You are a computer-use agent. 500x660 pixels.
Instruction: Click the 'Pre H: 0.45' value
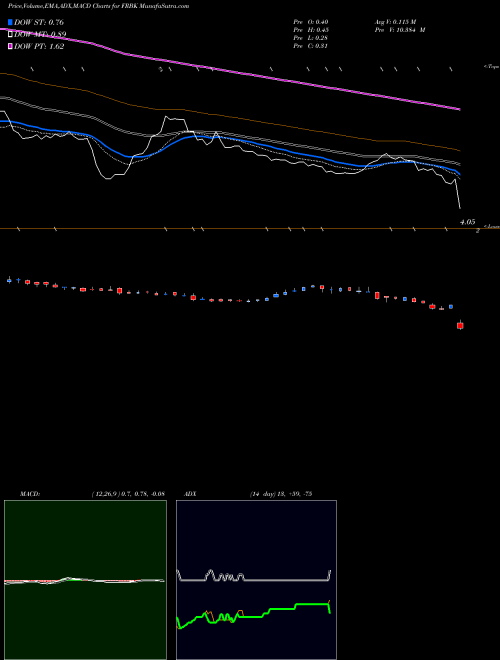pyautogui.click(x=311, y=30)
